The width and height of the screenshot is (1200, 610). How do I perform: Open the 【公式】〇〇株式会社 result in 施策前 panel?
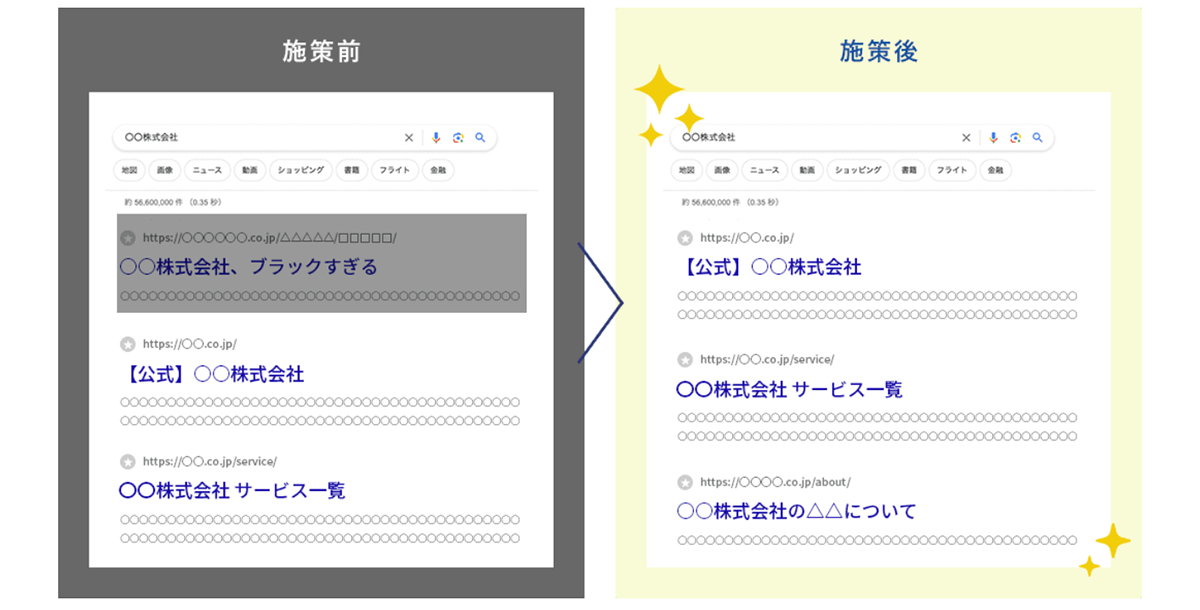click(212, 374)
